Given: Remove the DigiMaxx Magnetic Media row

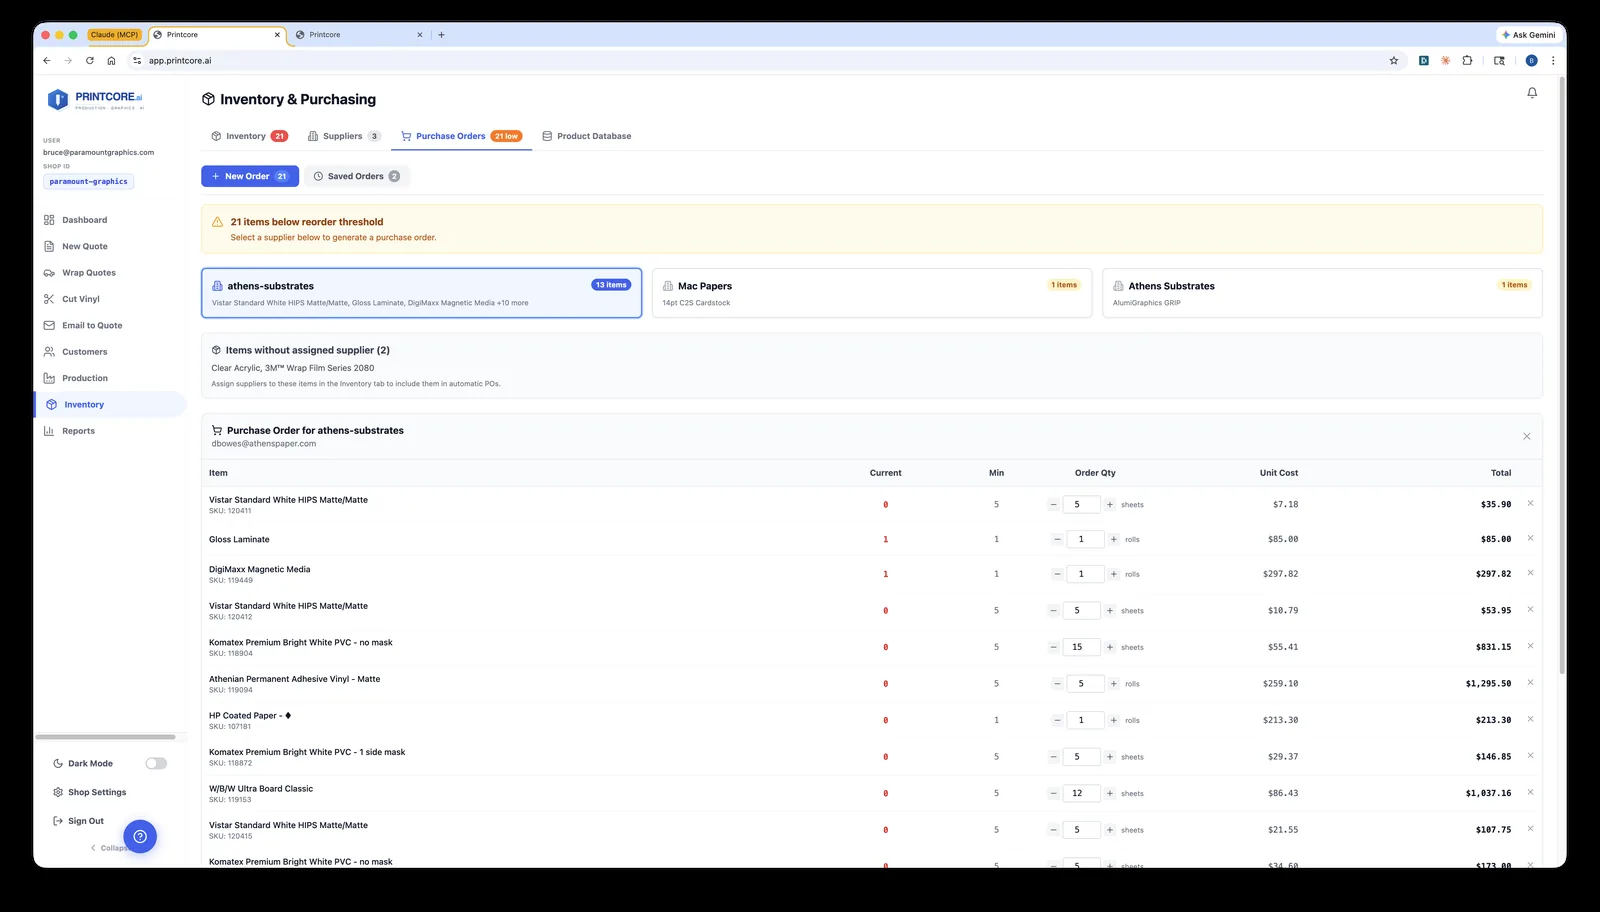Looking at the screenshot, I should [x=1530, y=573].
